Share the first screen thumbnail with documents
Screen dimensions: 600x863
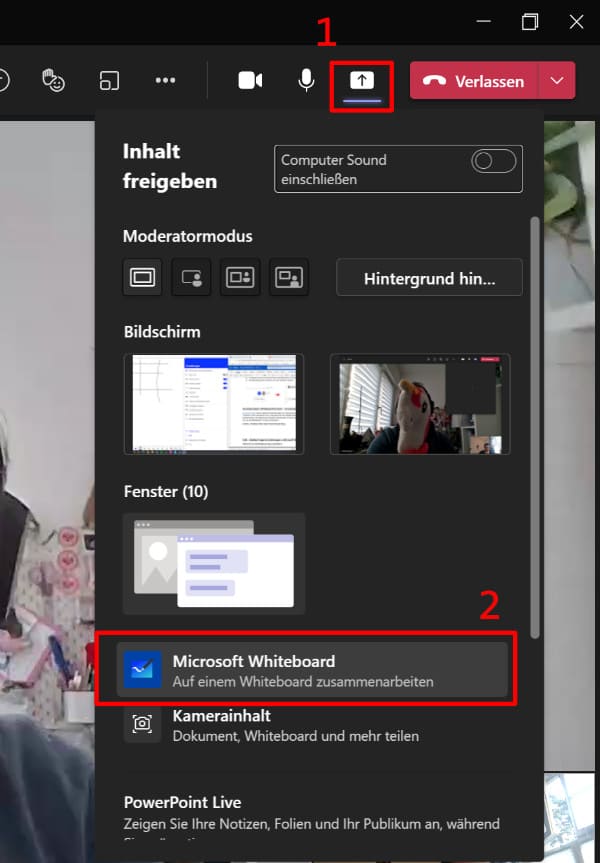[x=214, y=403]
